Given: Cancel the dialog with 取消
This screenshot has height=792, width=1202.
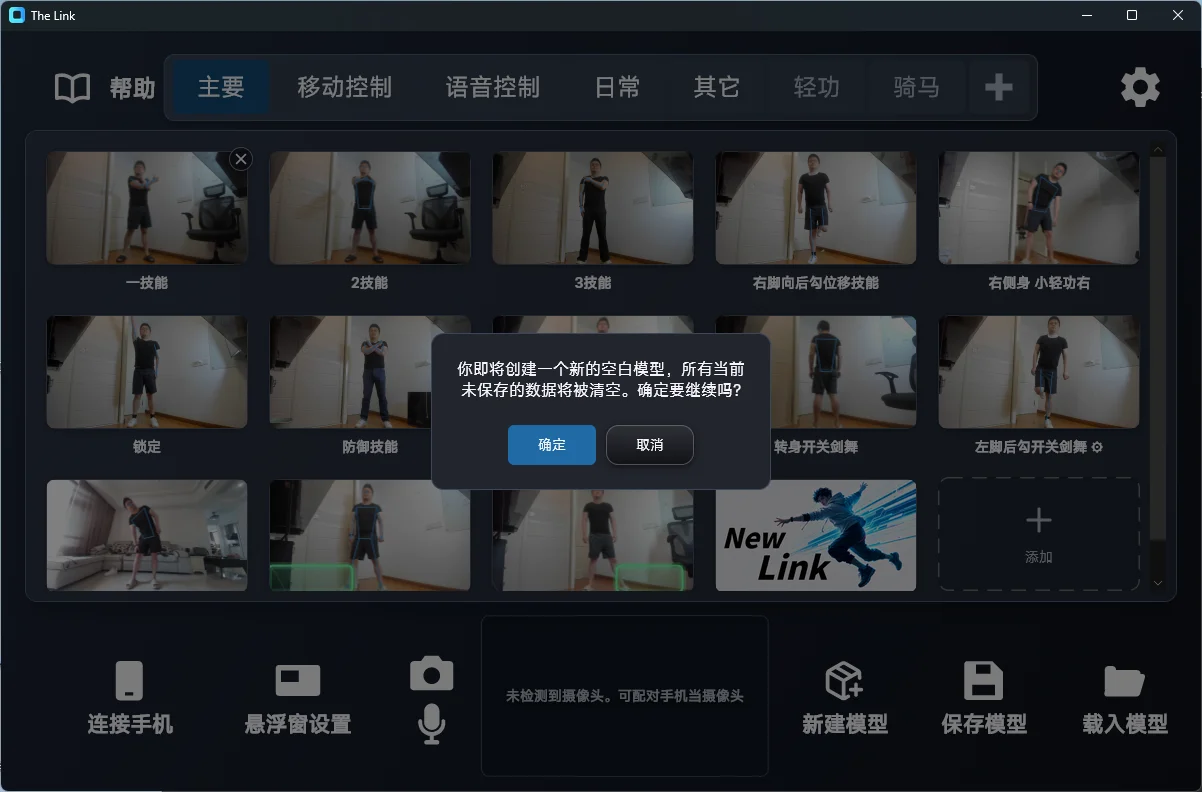Looking at the screenshot, I should (650, 445).
